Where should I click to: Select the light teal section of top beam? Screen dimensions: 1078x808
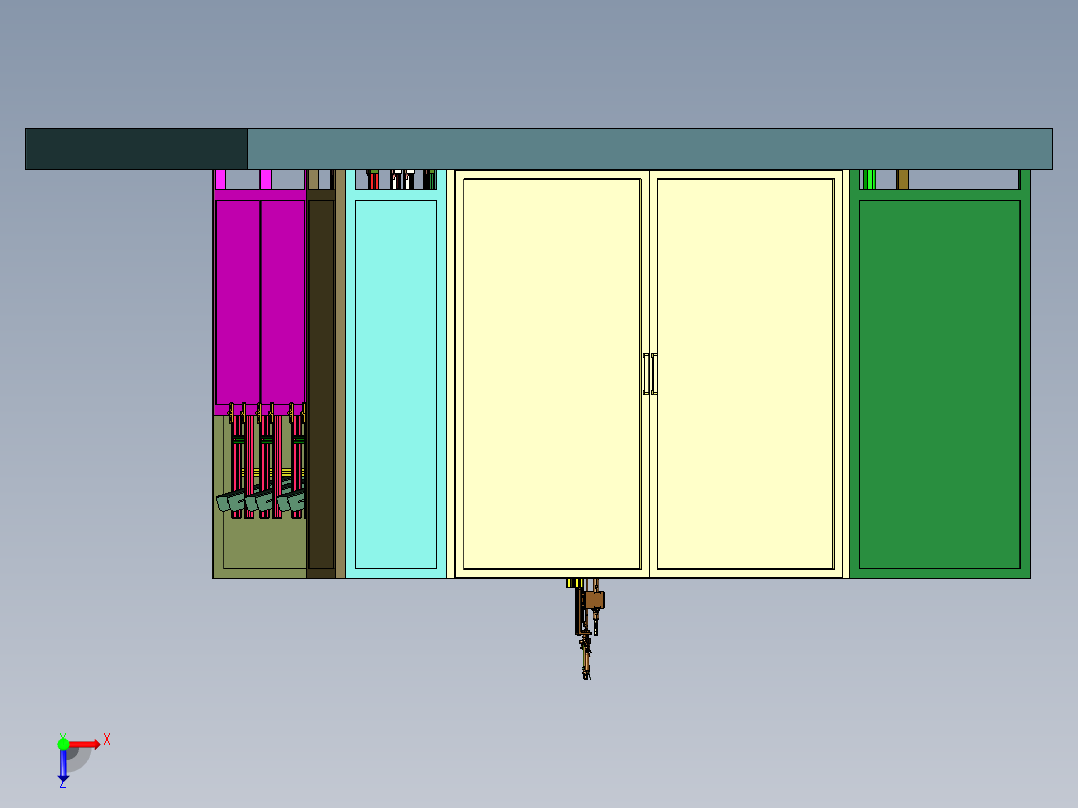click(650, 149)
